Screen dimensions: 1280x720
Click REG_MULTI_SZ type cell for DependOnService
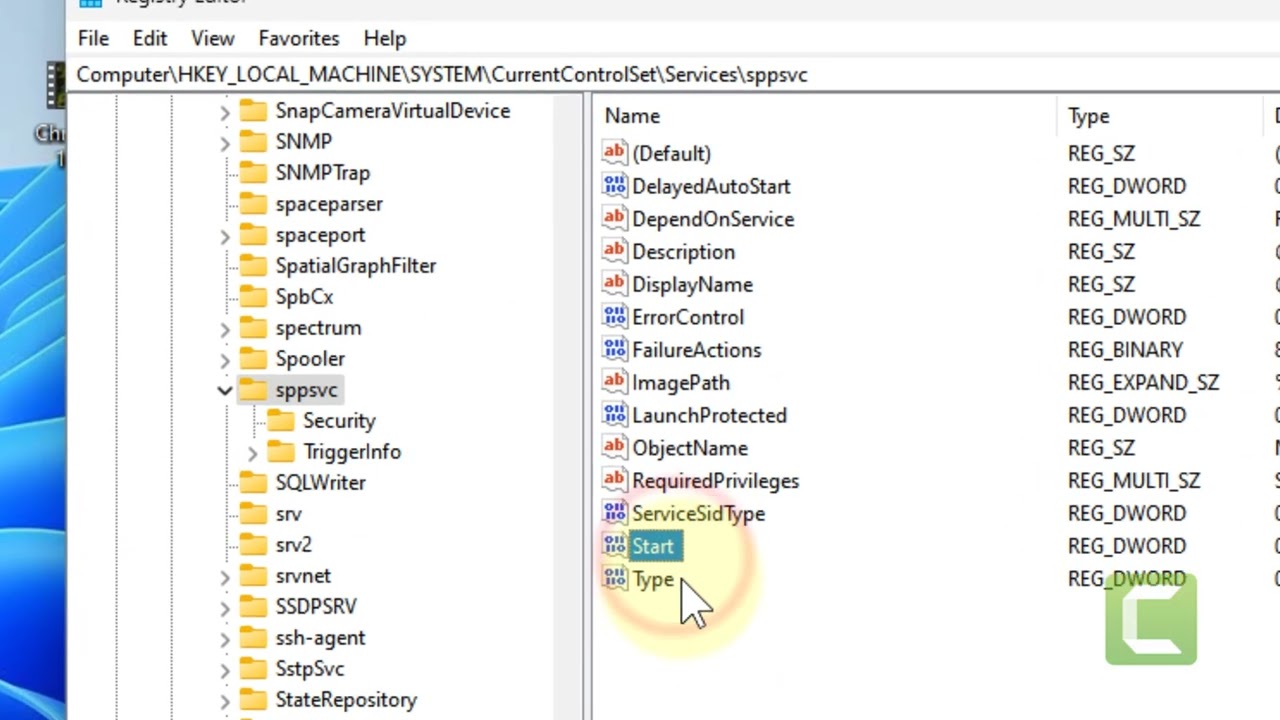point(1134,219)
